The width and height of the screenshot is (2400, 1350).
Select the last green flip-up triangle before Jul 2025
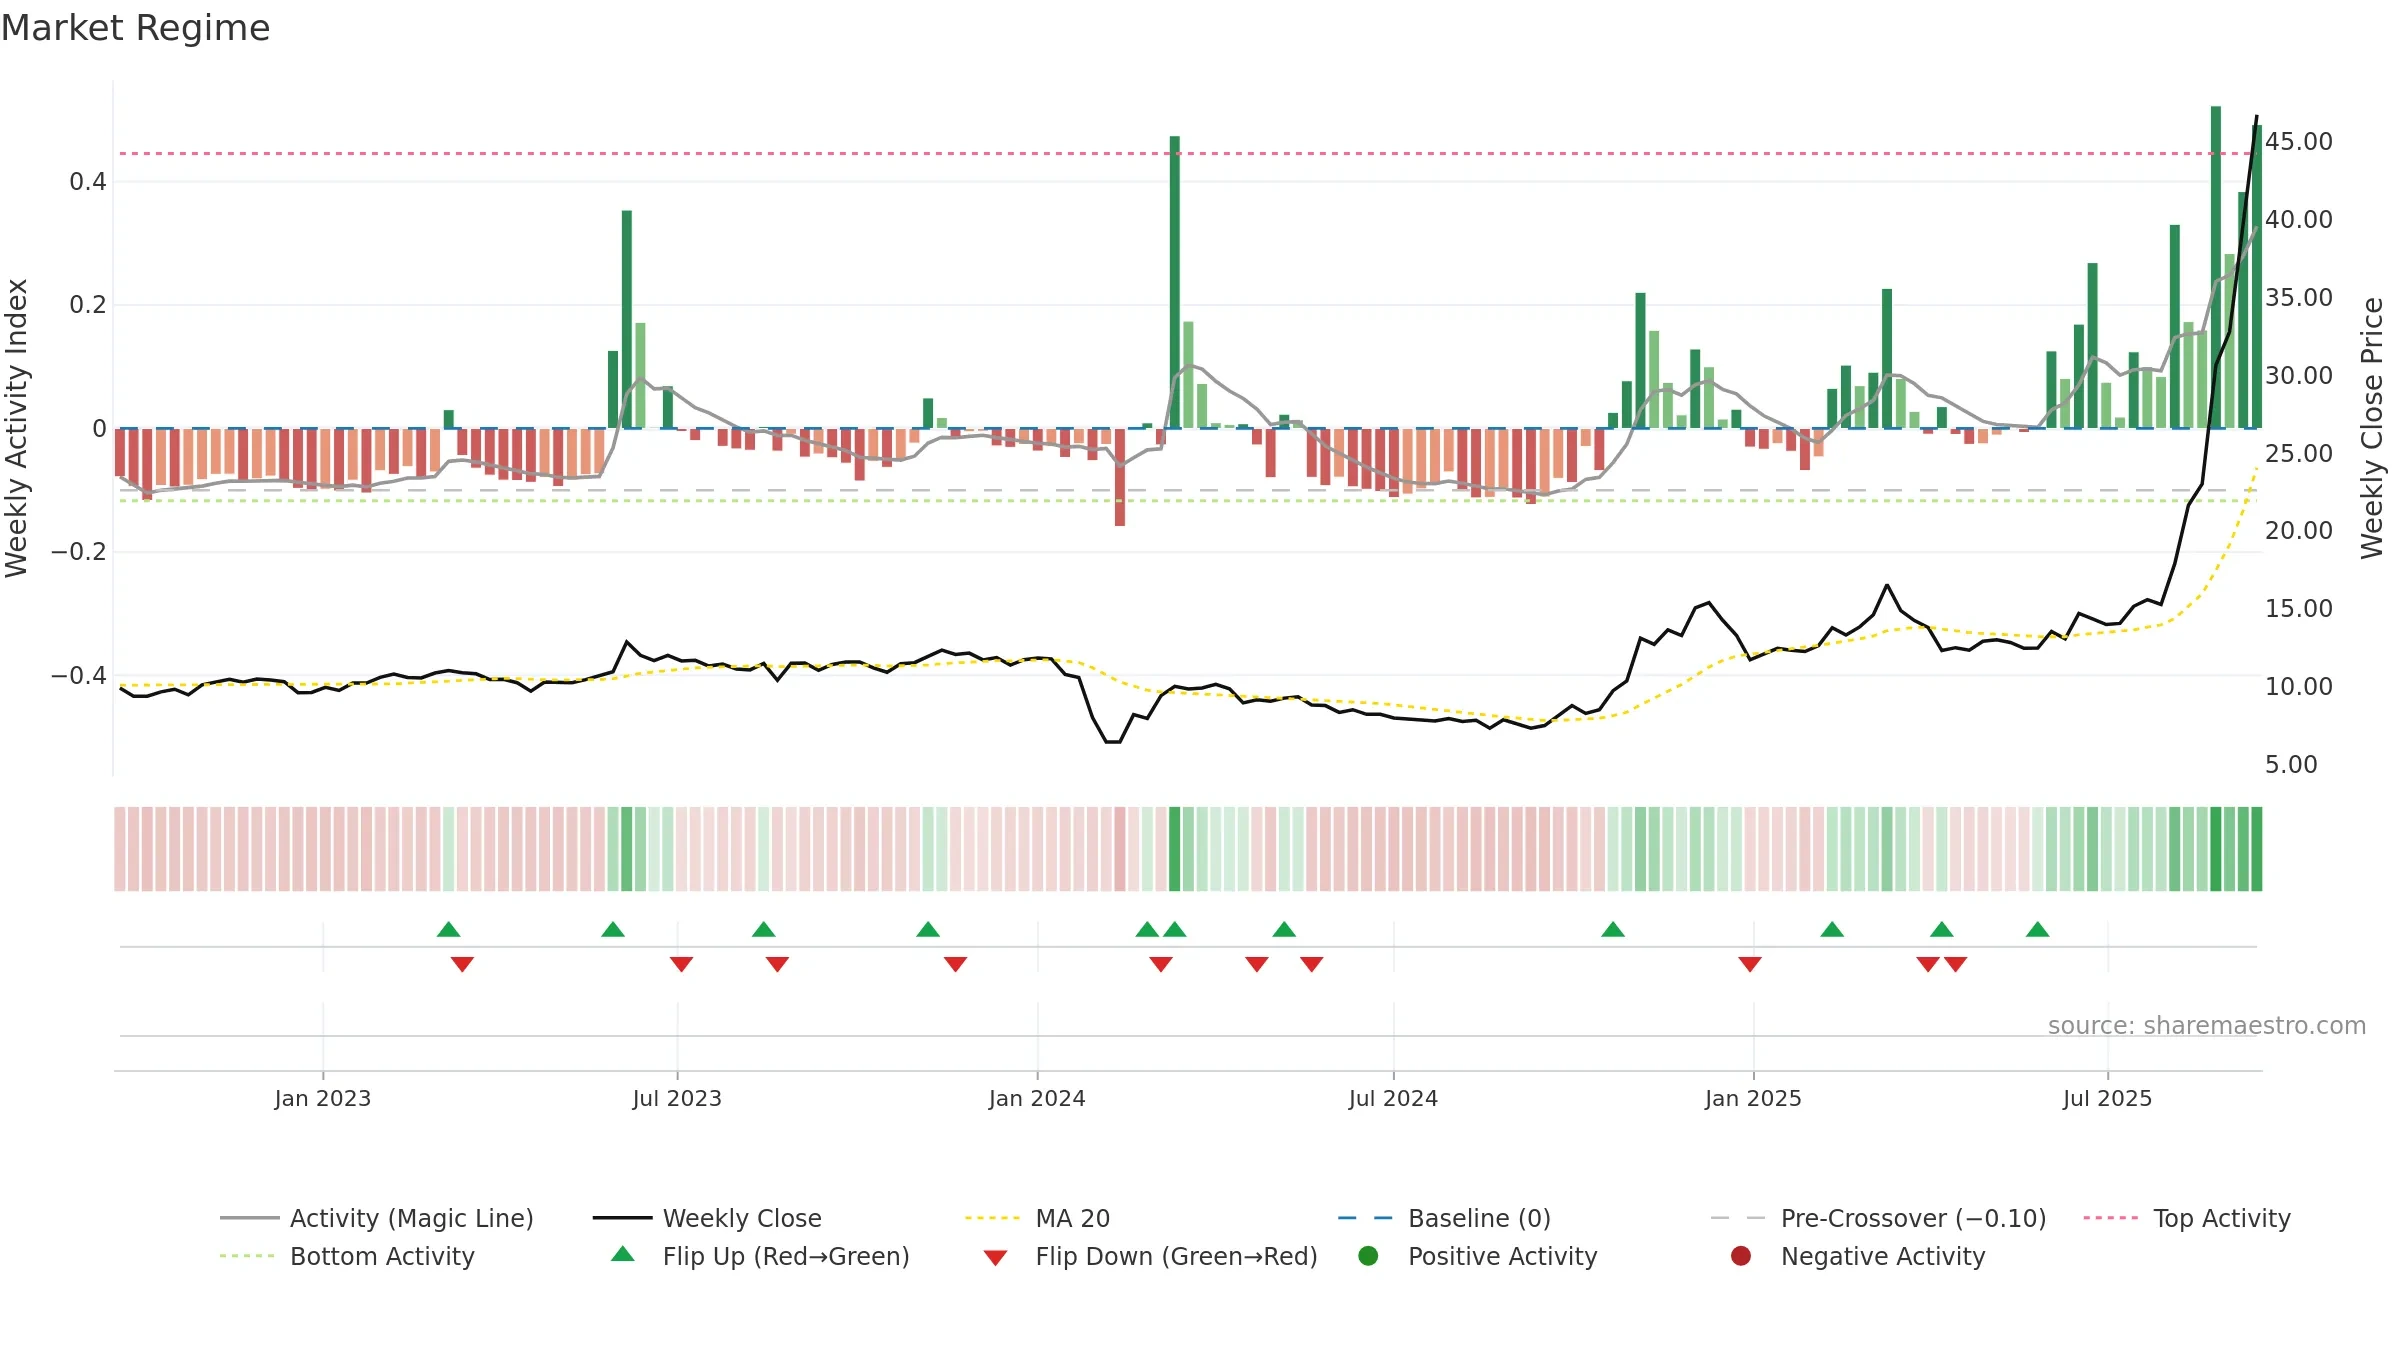point(2038,930)
